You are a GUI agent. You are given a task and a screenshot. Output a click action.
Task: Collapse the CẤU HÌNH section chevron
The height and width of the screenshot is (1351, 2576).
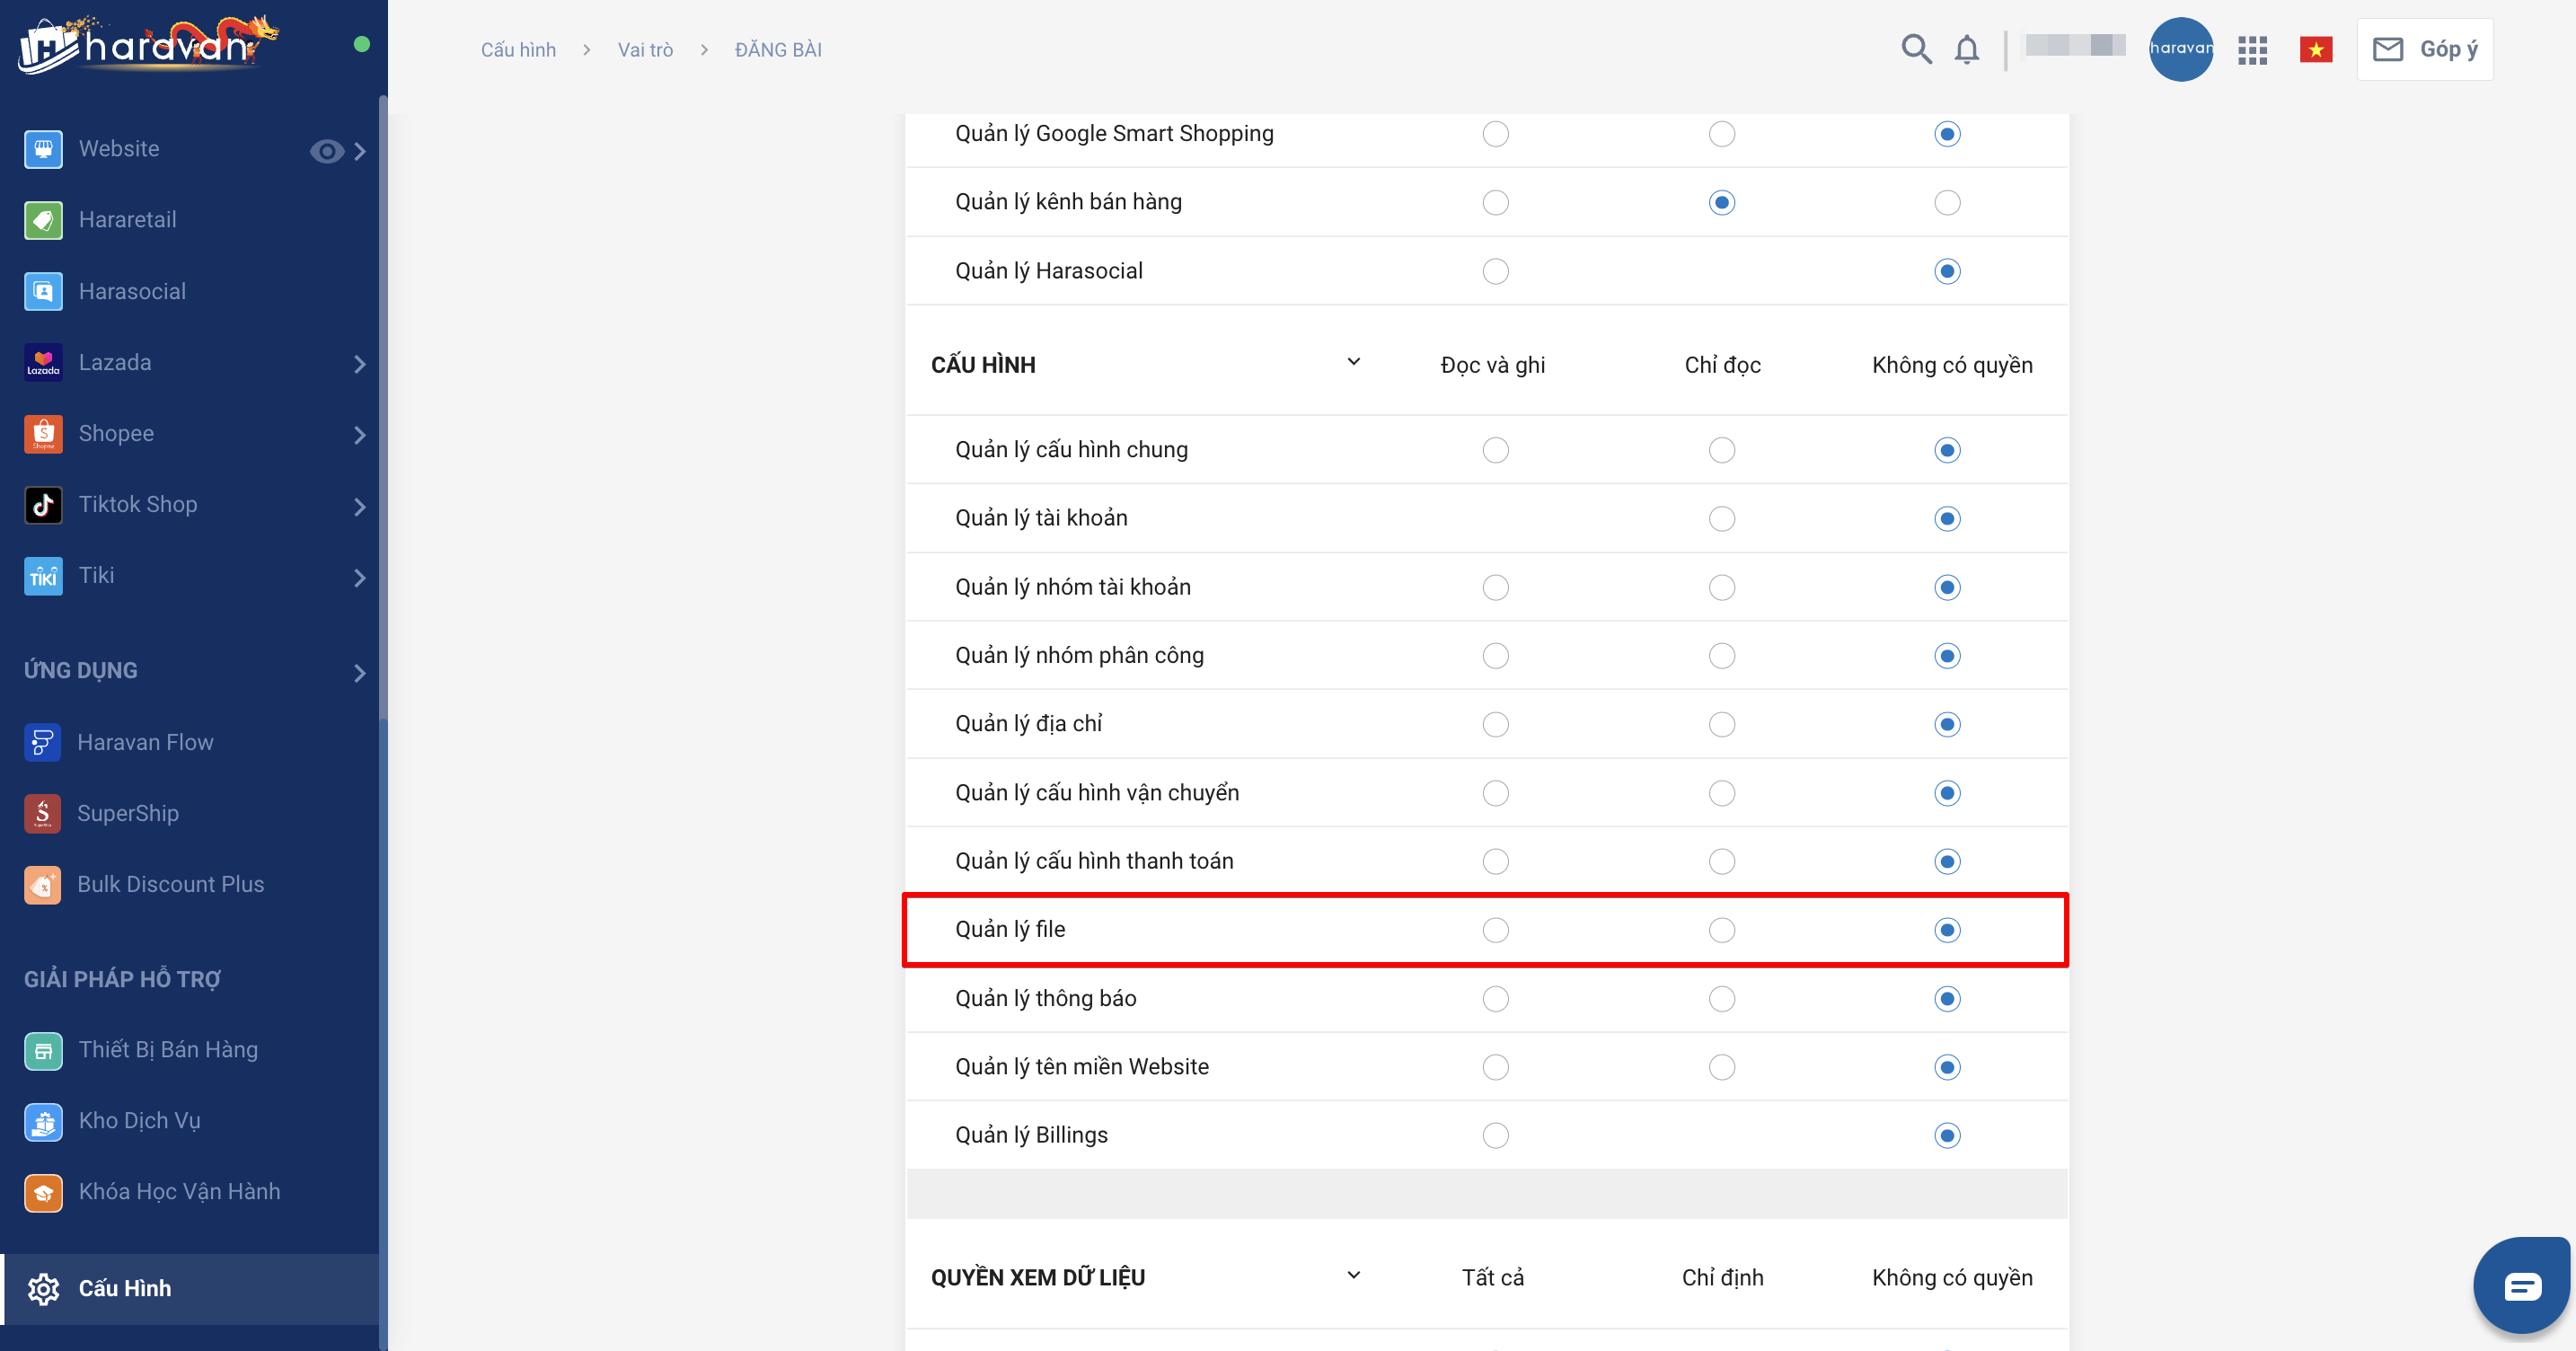pyautogui.click(x=1353, y=362)
